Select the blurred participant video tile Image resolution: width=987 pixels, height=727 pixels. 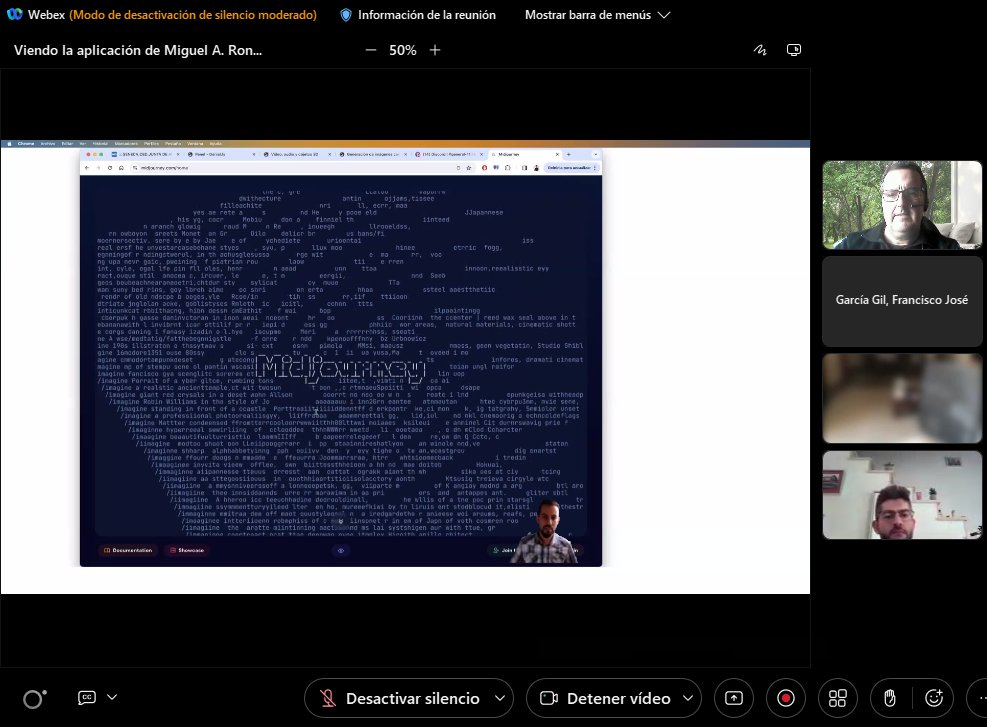point(902,398)
